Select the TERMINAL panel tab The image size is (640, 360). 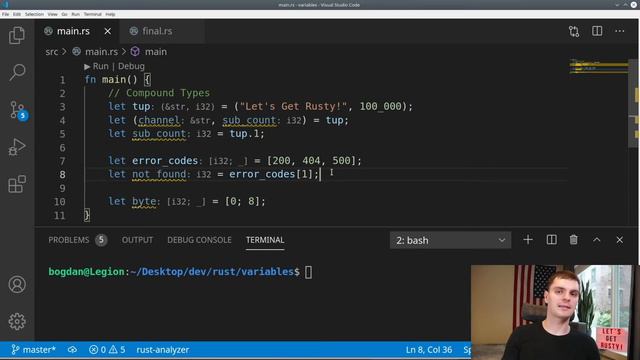coord(265,240)
